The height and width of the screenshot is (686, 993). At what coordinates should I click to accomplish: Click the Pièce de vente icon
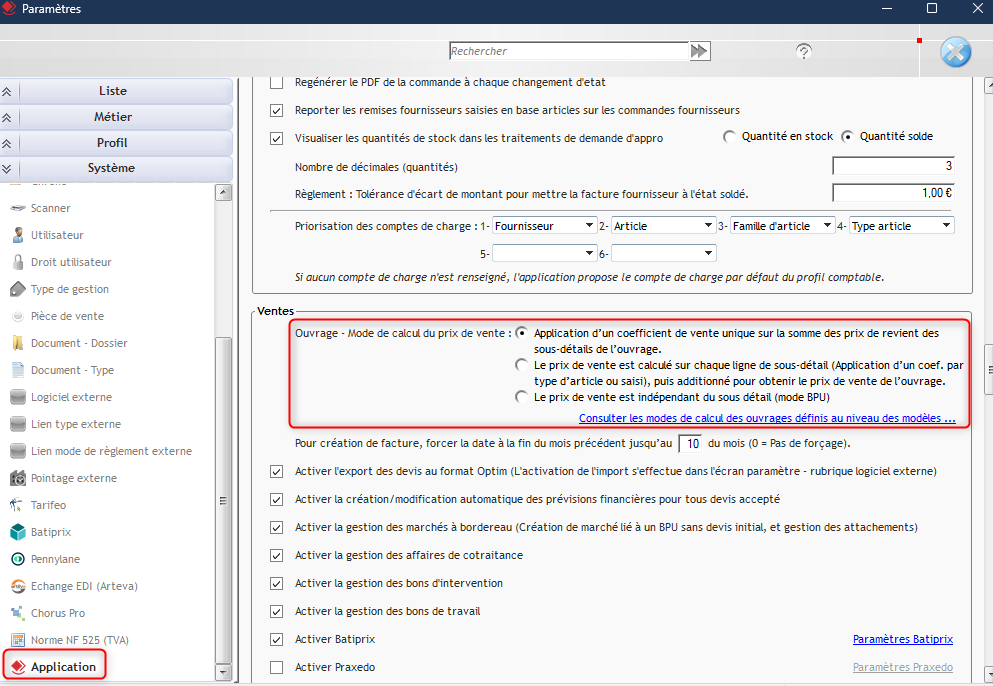click(x=18, y=316)
